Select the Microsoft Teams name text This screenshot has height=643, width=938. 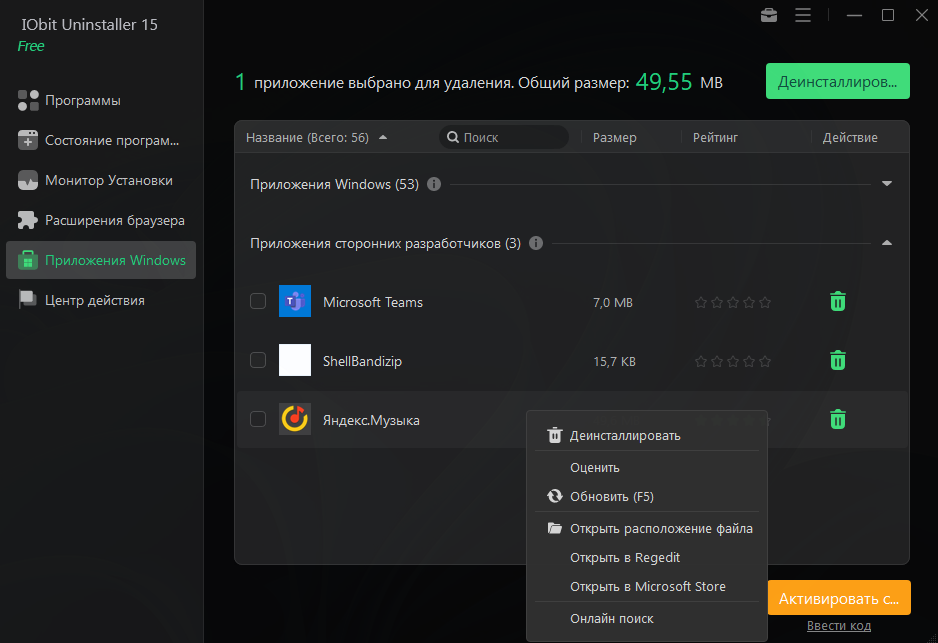click(373, 302)
